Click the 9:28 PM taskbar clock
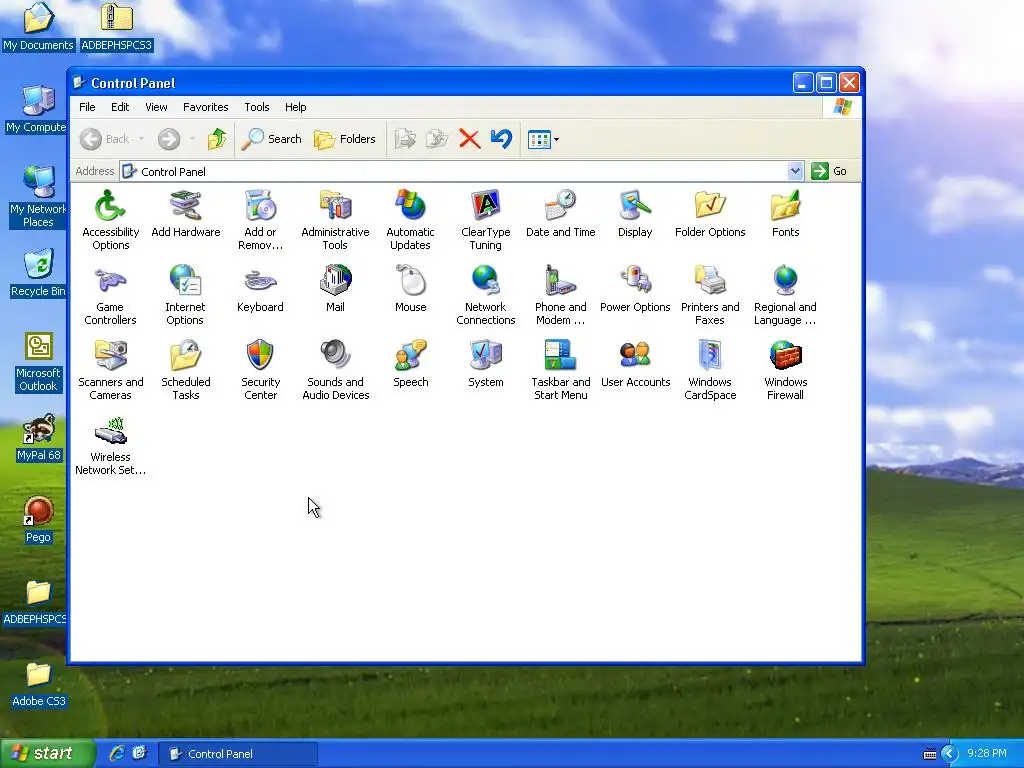 point(986,754)
